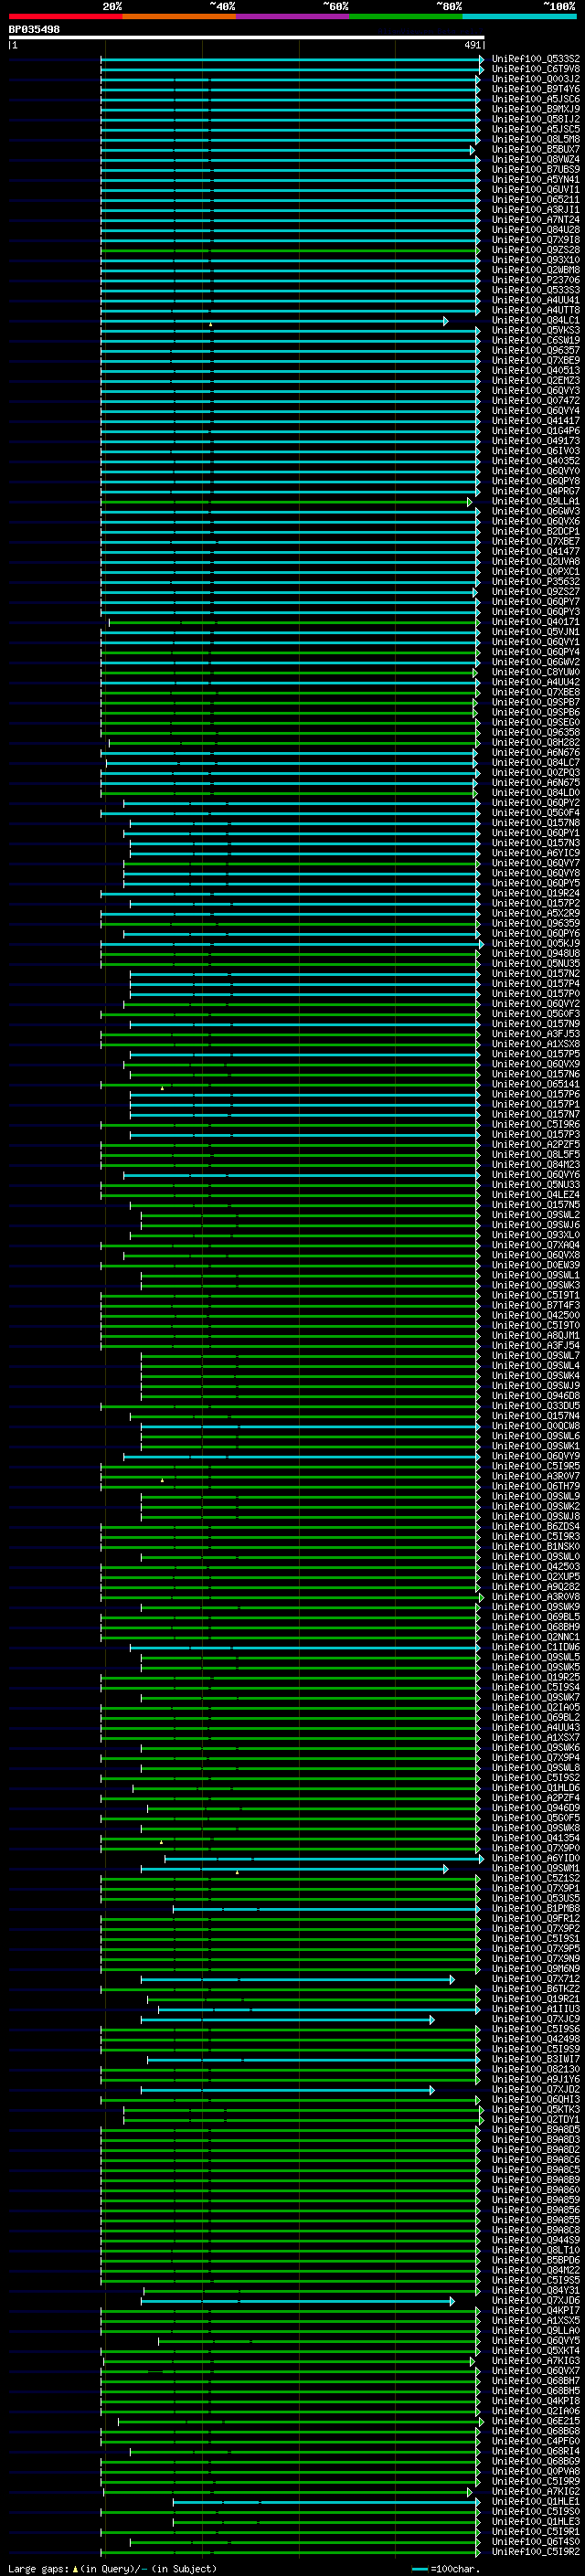This screenshot has height=2576, width=585.
Task: Click the cyan 100char scale legend bar
Action: pyautogui.click(x=420, y=2569)
